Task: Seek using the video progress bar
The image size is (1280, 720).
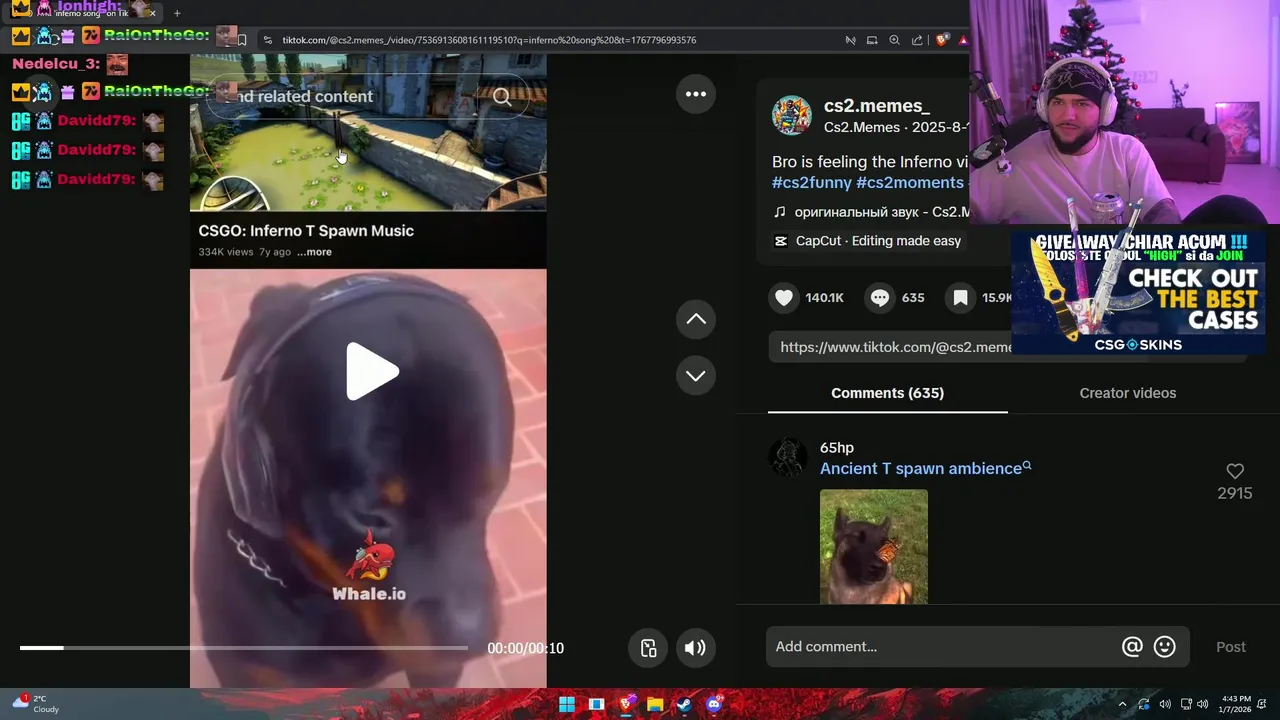Action: [x=243, y=648]
